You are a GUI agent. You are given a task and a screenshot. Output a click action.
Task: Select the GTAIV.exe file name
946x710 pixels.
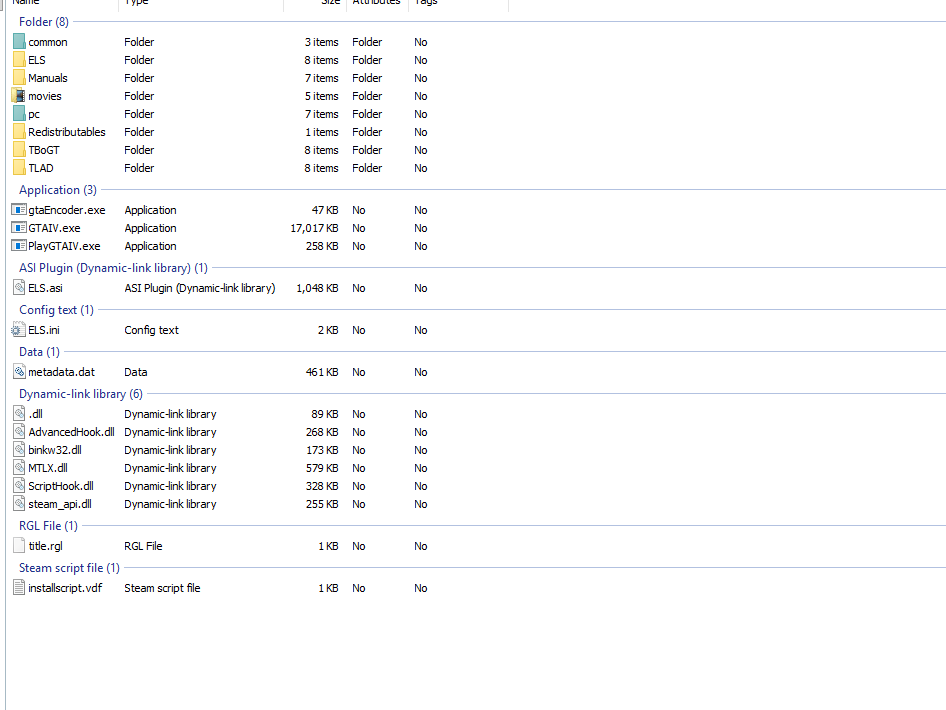point(54,228)
